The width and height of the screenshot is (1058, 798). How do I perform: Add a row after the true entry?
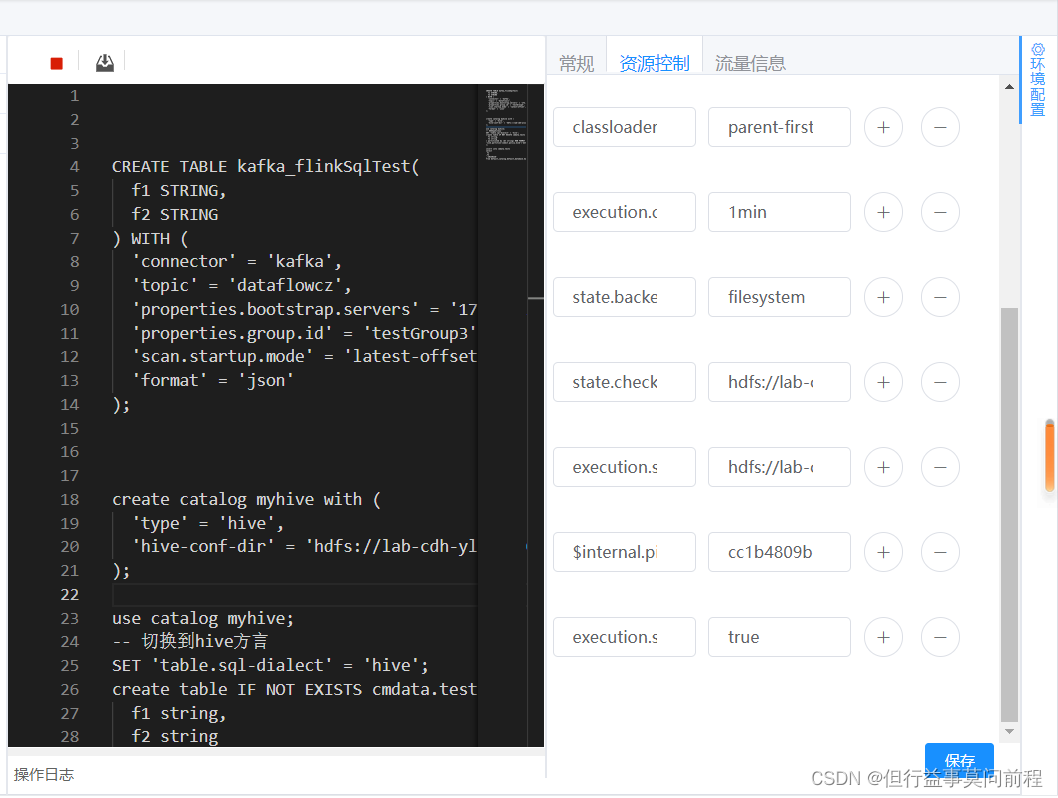point(883,637)
